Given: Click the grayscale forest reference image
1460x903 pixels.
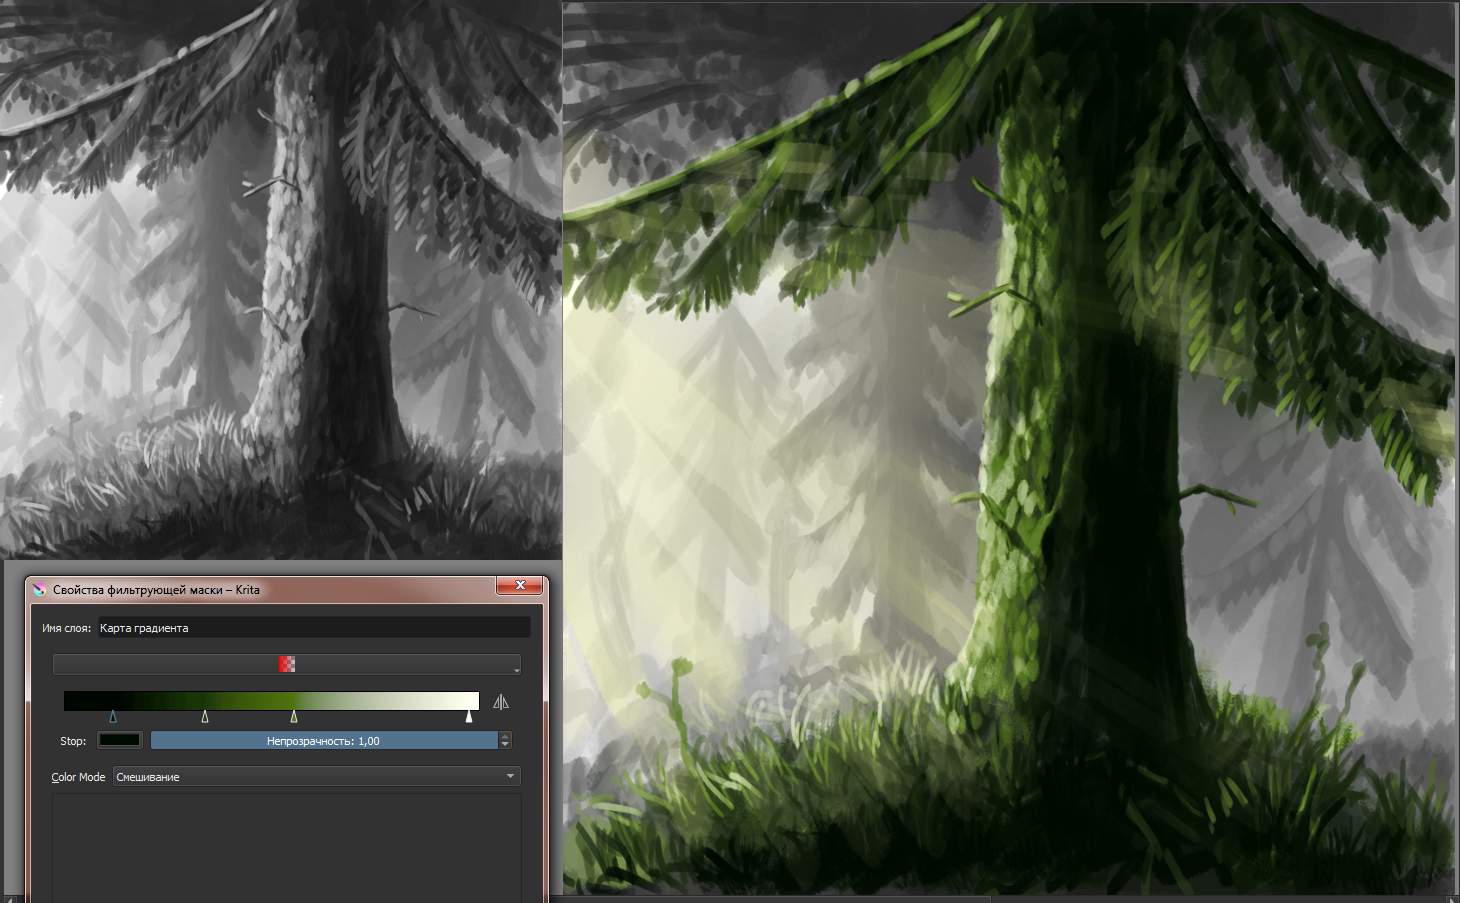Looking at the screenshot, I should [x=280, y=280].
